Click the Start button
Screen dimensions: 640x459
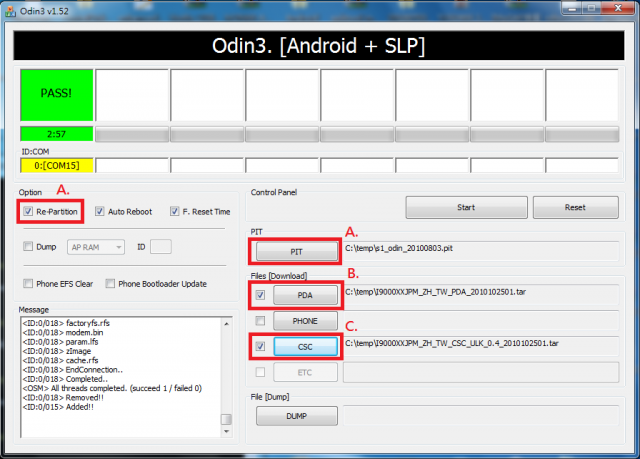coord(466,207)
